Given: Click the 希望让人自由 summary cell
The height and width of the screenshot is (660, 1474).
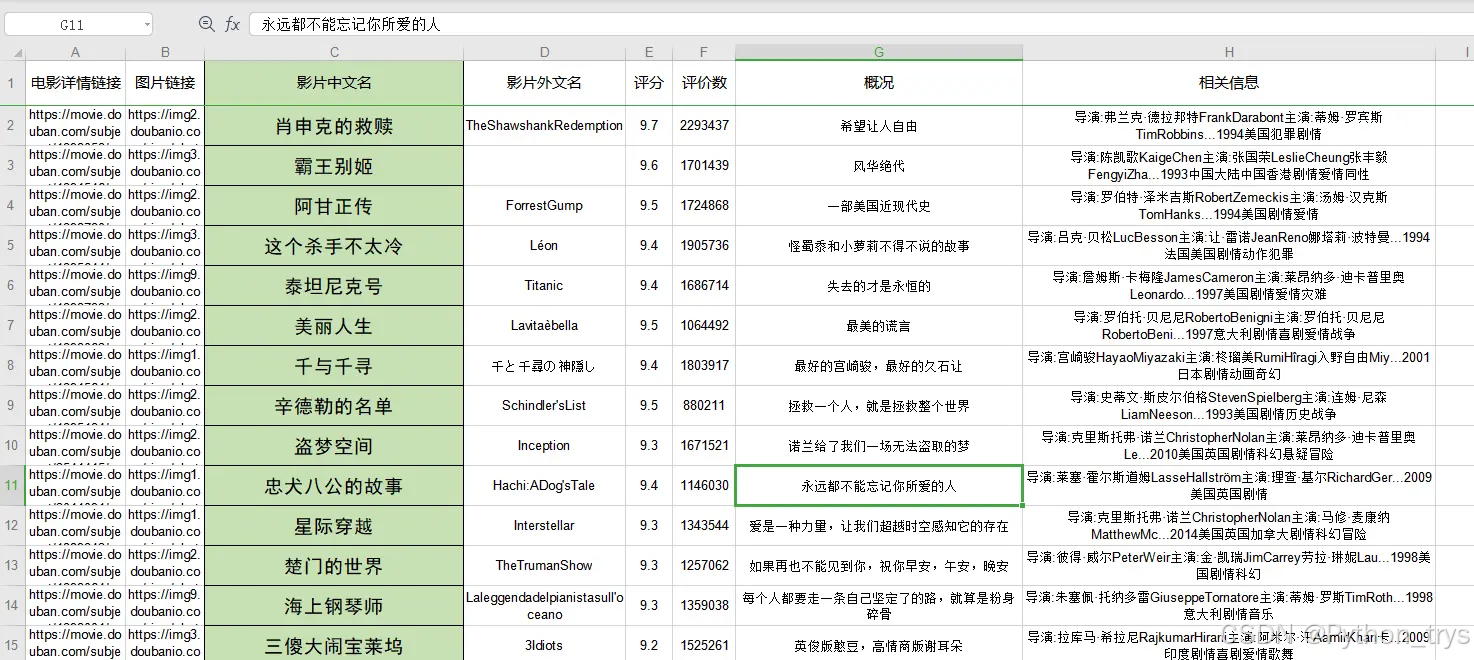Looking at the screenshot, I should click(879, 126).
